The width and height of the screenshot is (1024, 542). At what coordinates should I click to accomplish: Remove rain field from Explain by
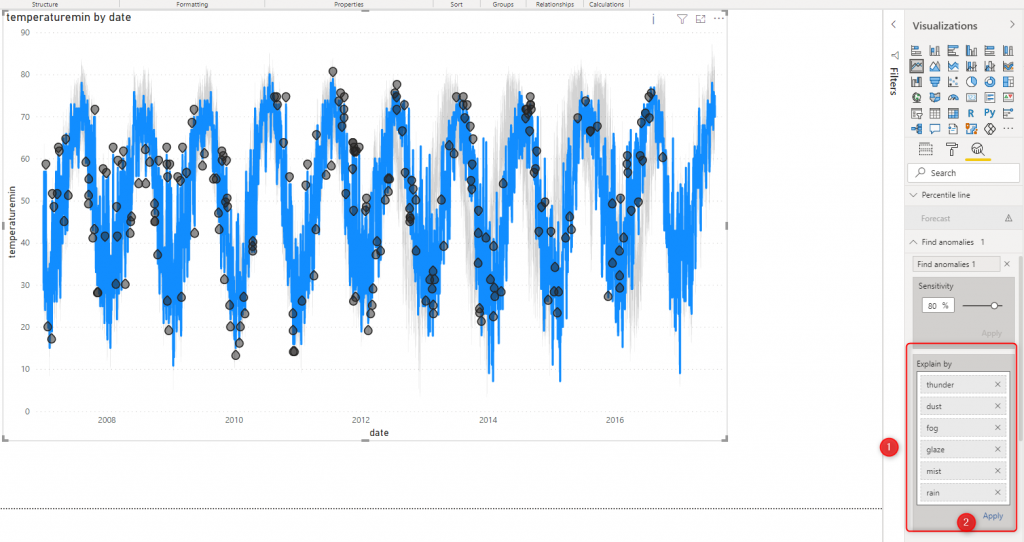[x=998, y=492]
